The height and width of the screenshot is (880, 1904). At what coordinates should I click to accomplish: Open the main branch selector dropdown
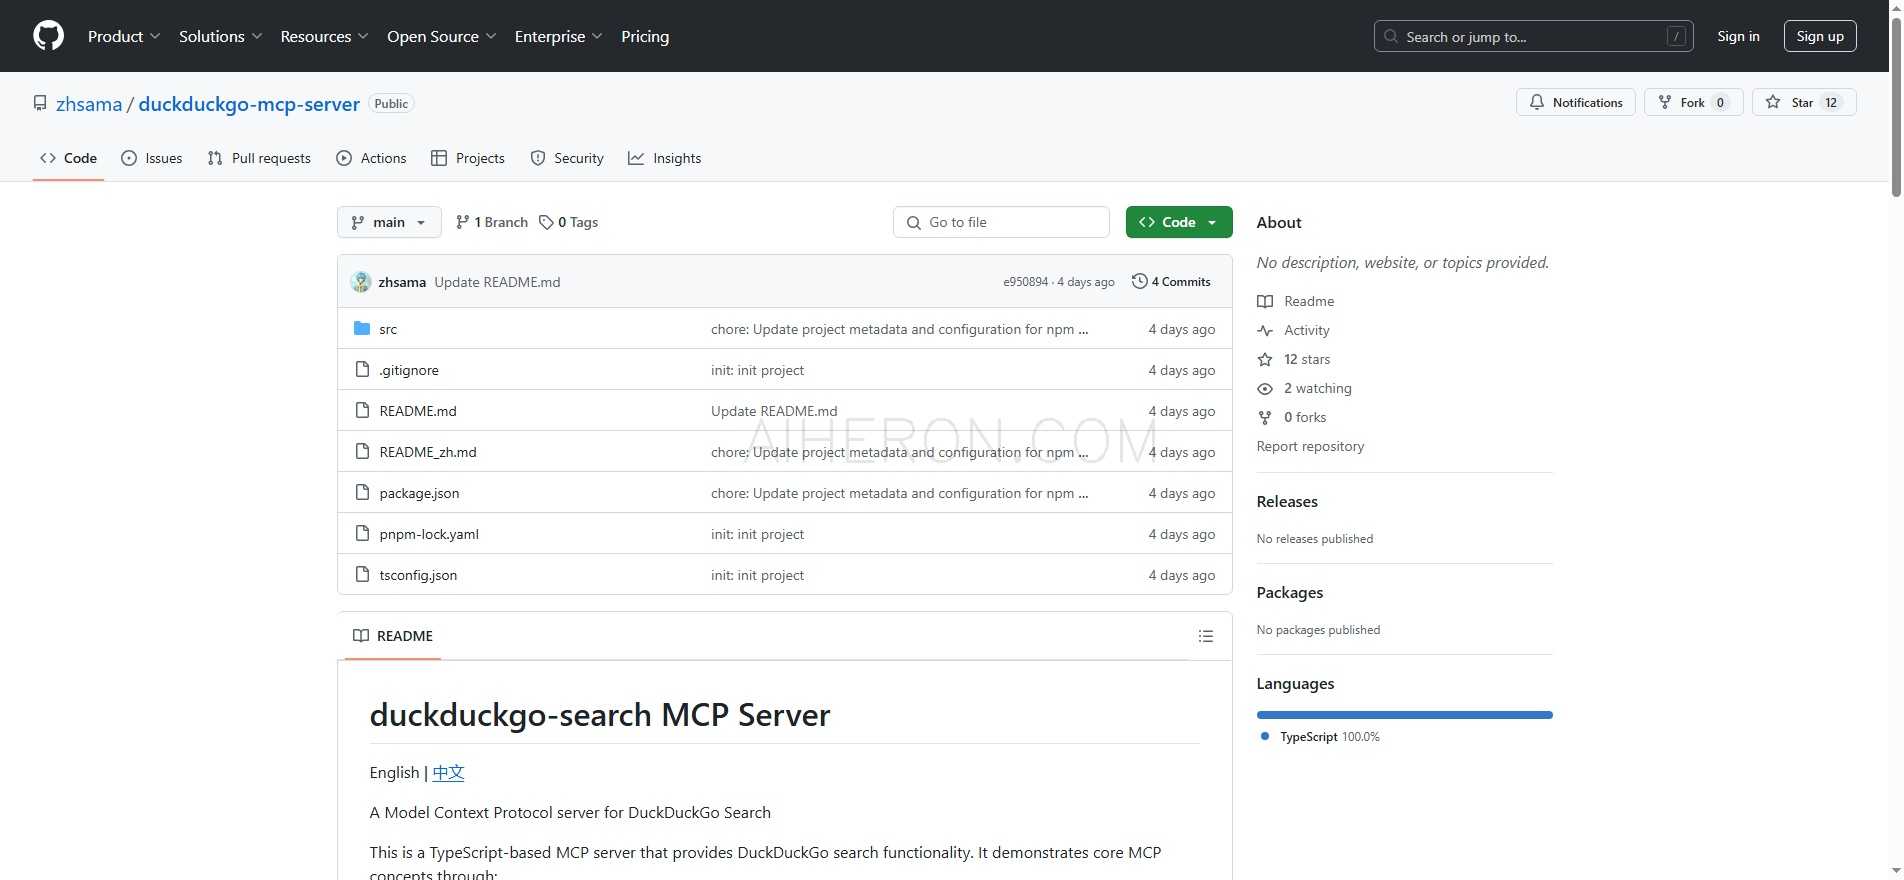point(389,222)
